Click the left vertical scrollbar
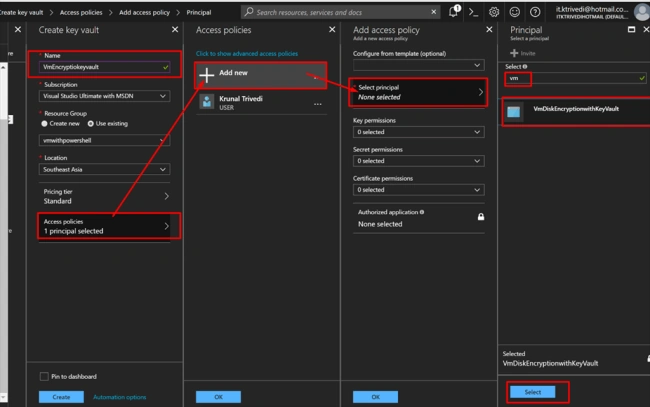This screenshot has height=407, width=650. [3, 232]
